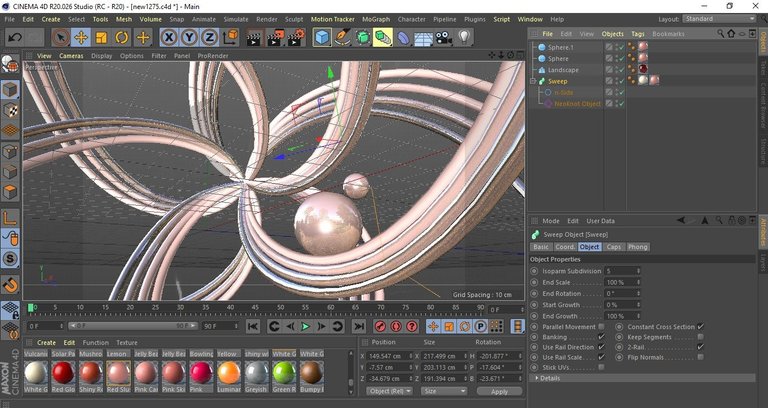Select the Live Selection arrow tool
Screen dimensions: 768x408
[61, 37]
